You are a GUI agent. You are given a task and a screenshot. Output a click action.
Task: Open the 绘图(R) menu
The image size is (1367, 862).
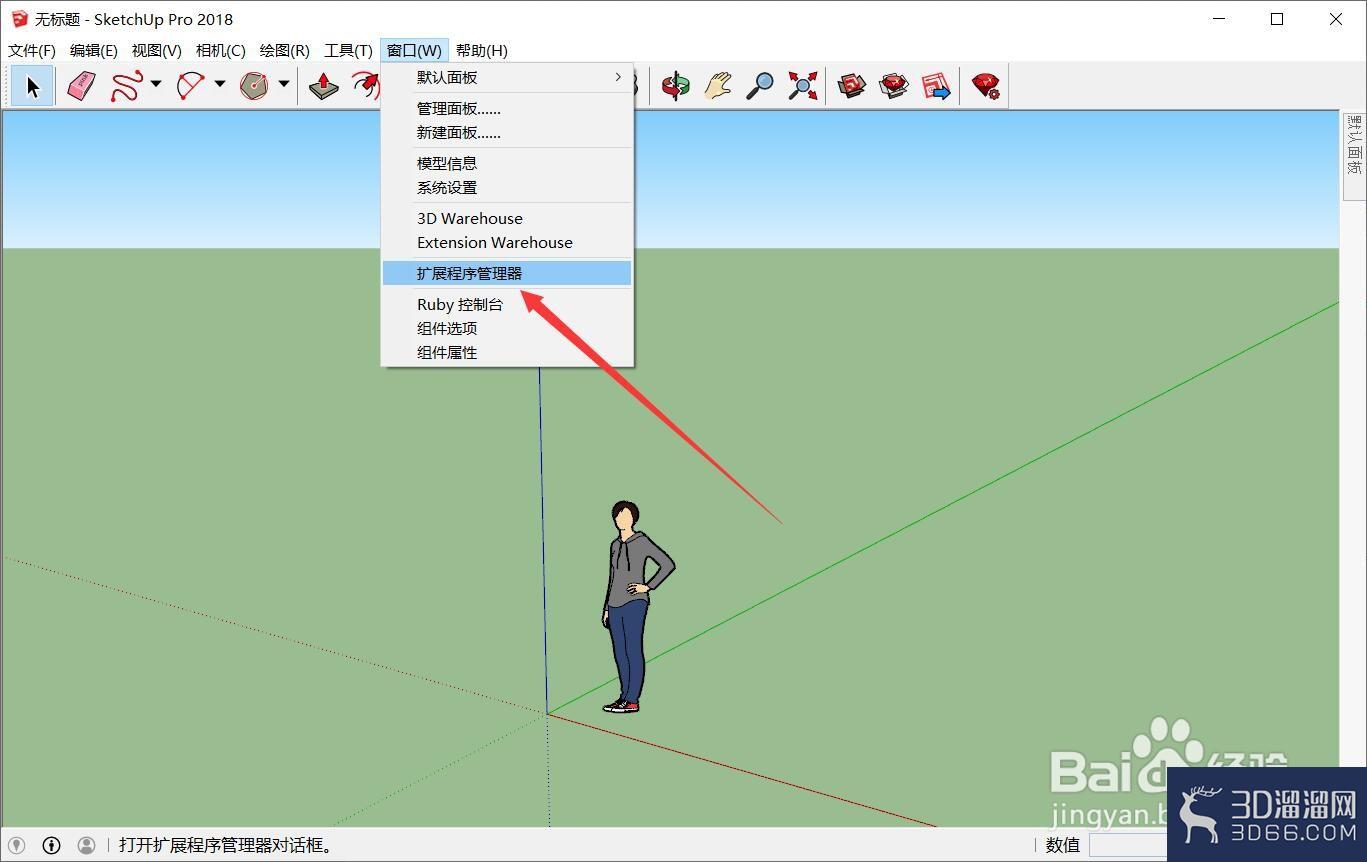click(x=285, y=50)
